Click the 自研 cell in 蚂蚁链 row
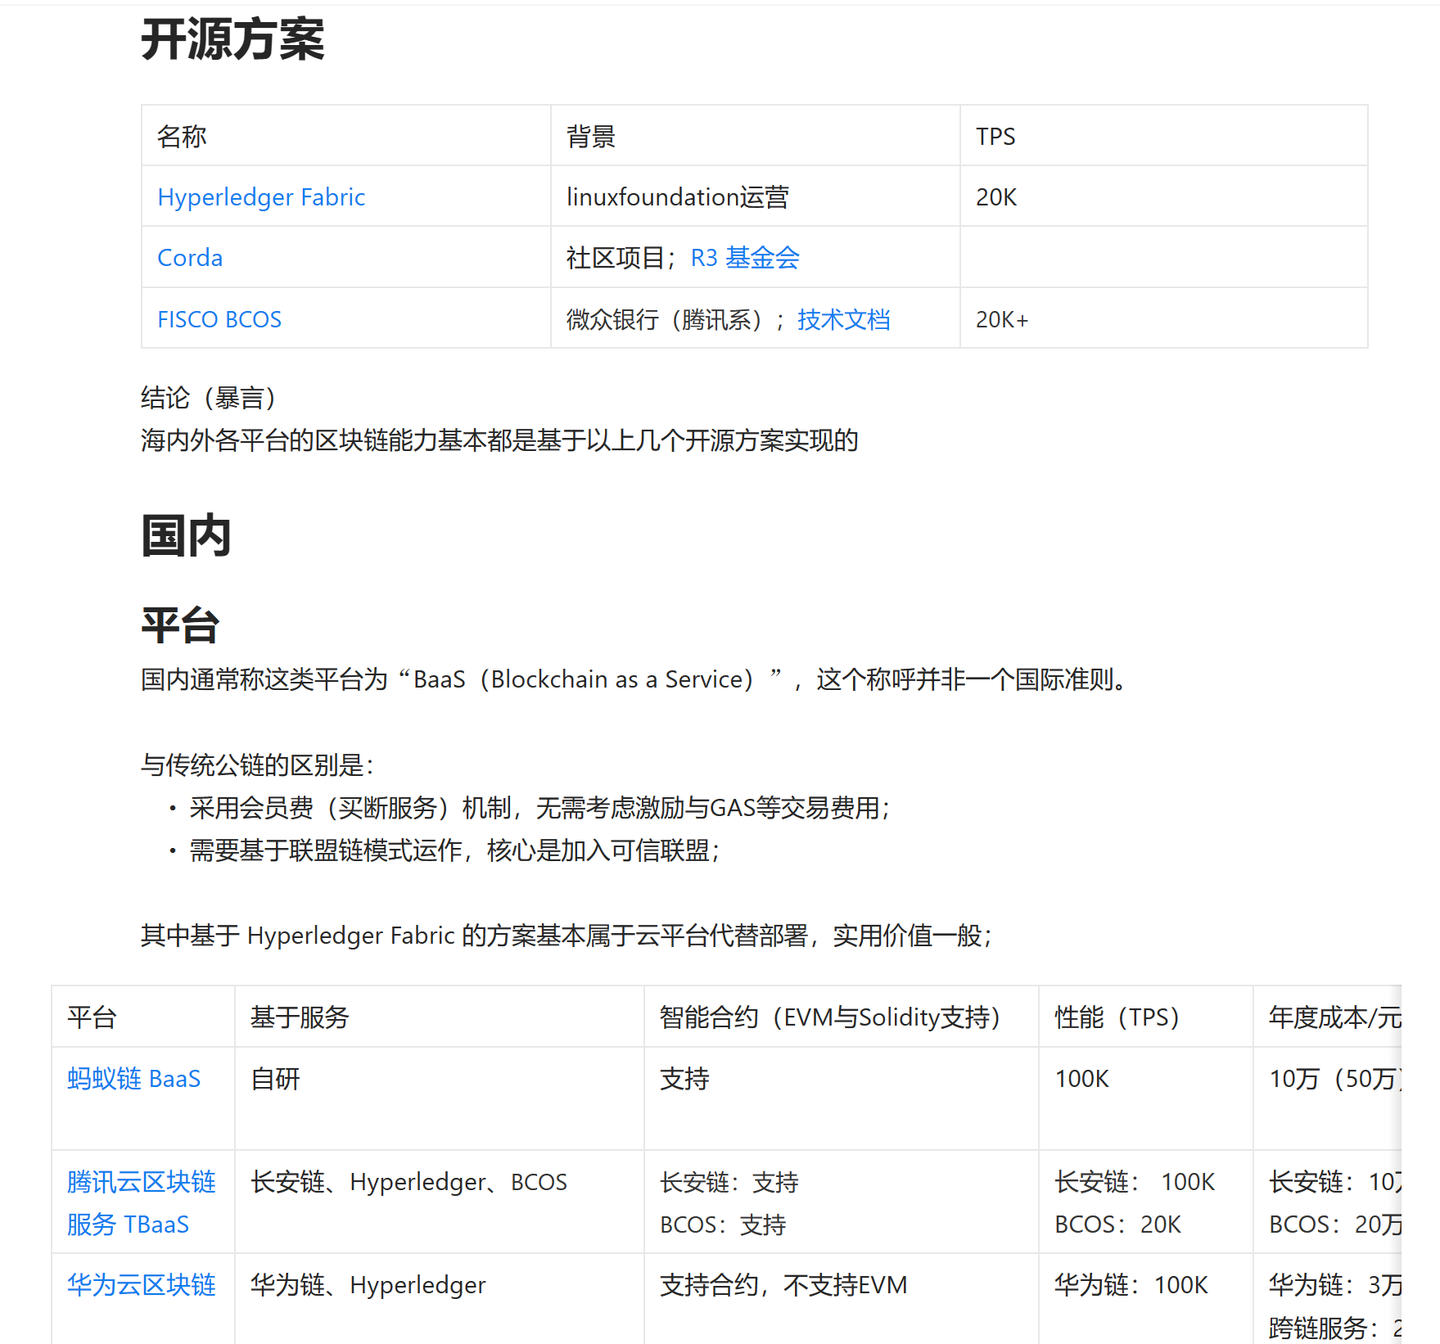 click(x=275, y=1079)
